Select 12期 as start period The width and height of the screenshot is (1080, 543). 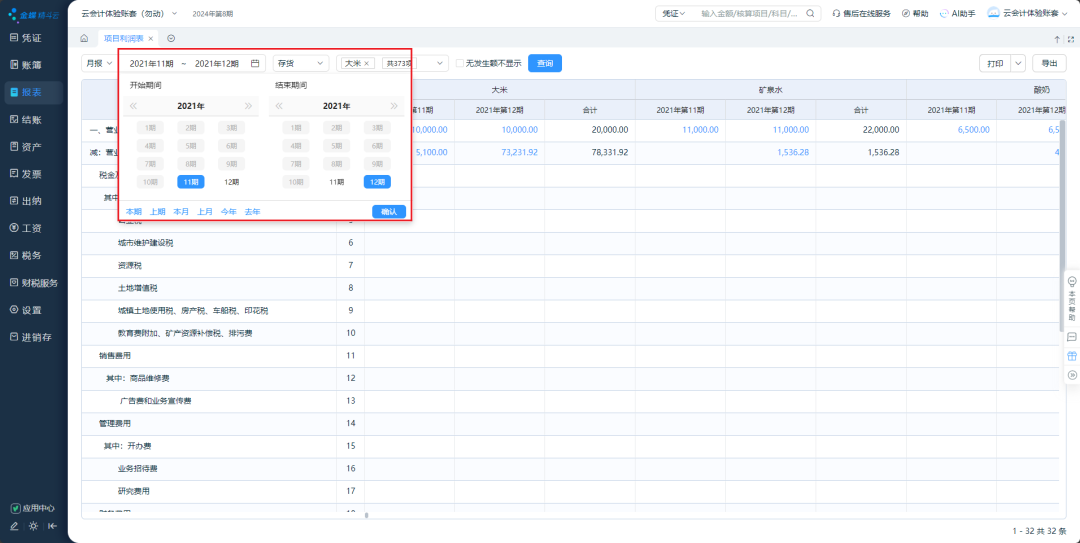[x=231, y=182]
